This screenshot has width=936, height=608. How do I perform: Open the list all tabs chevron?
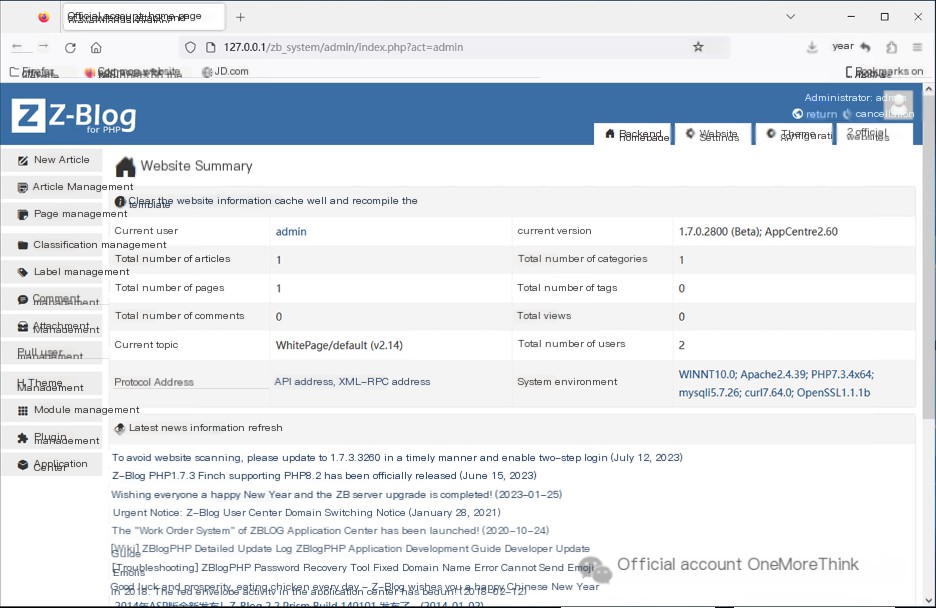tap(790, 17)
